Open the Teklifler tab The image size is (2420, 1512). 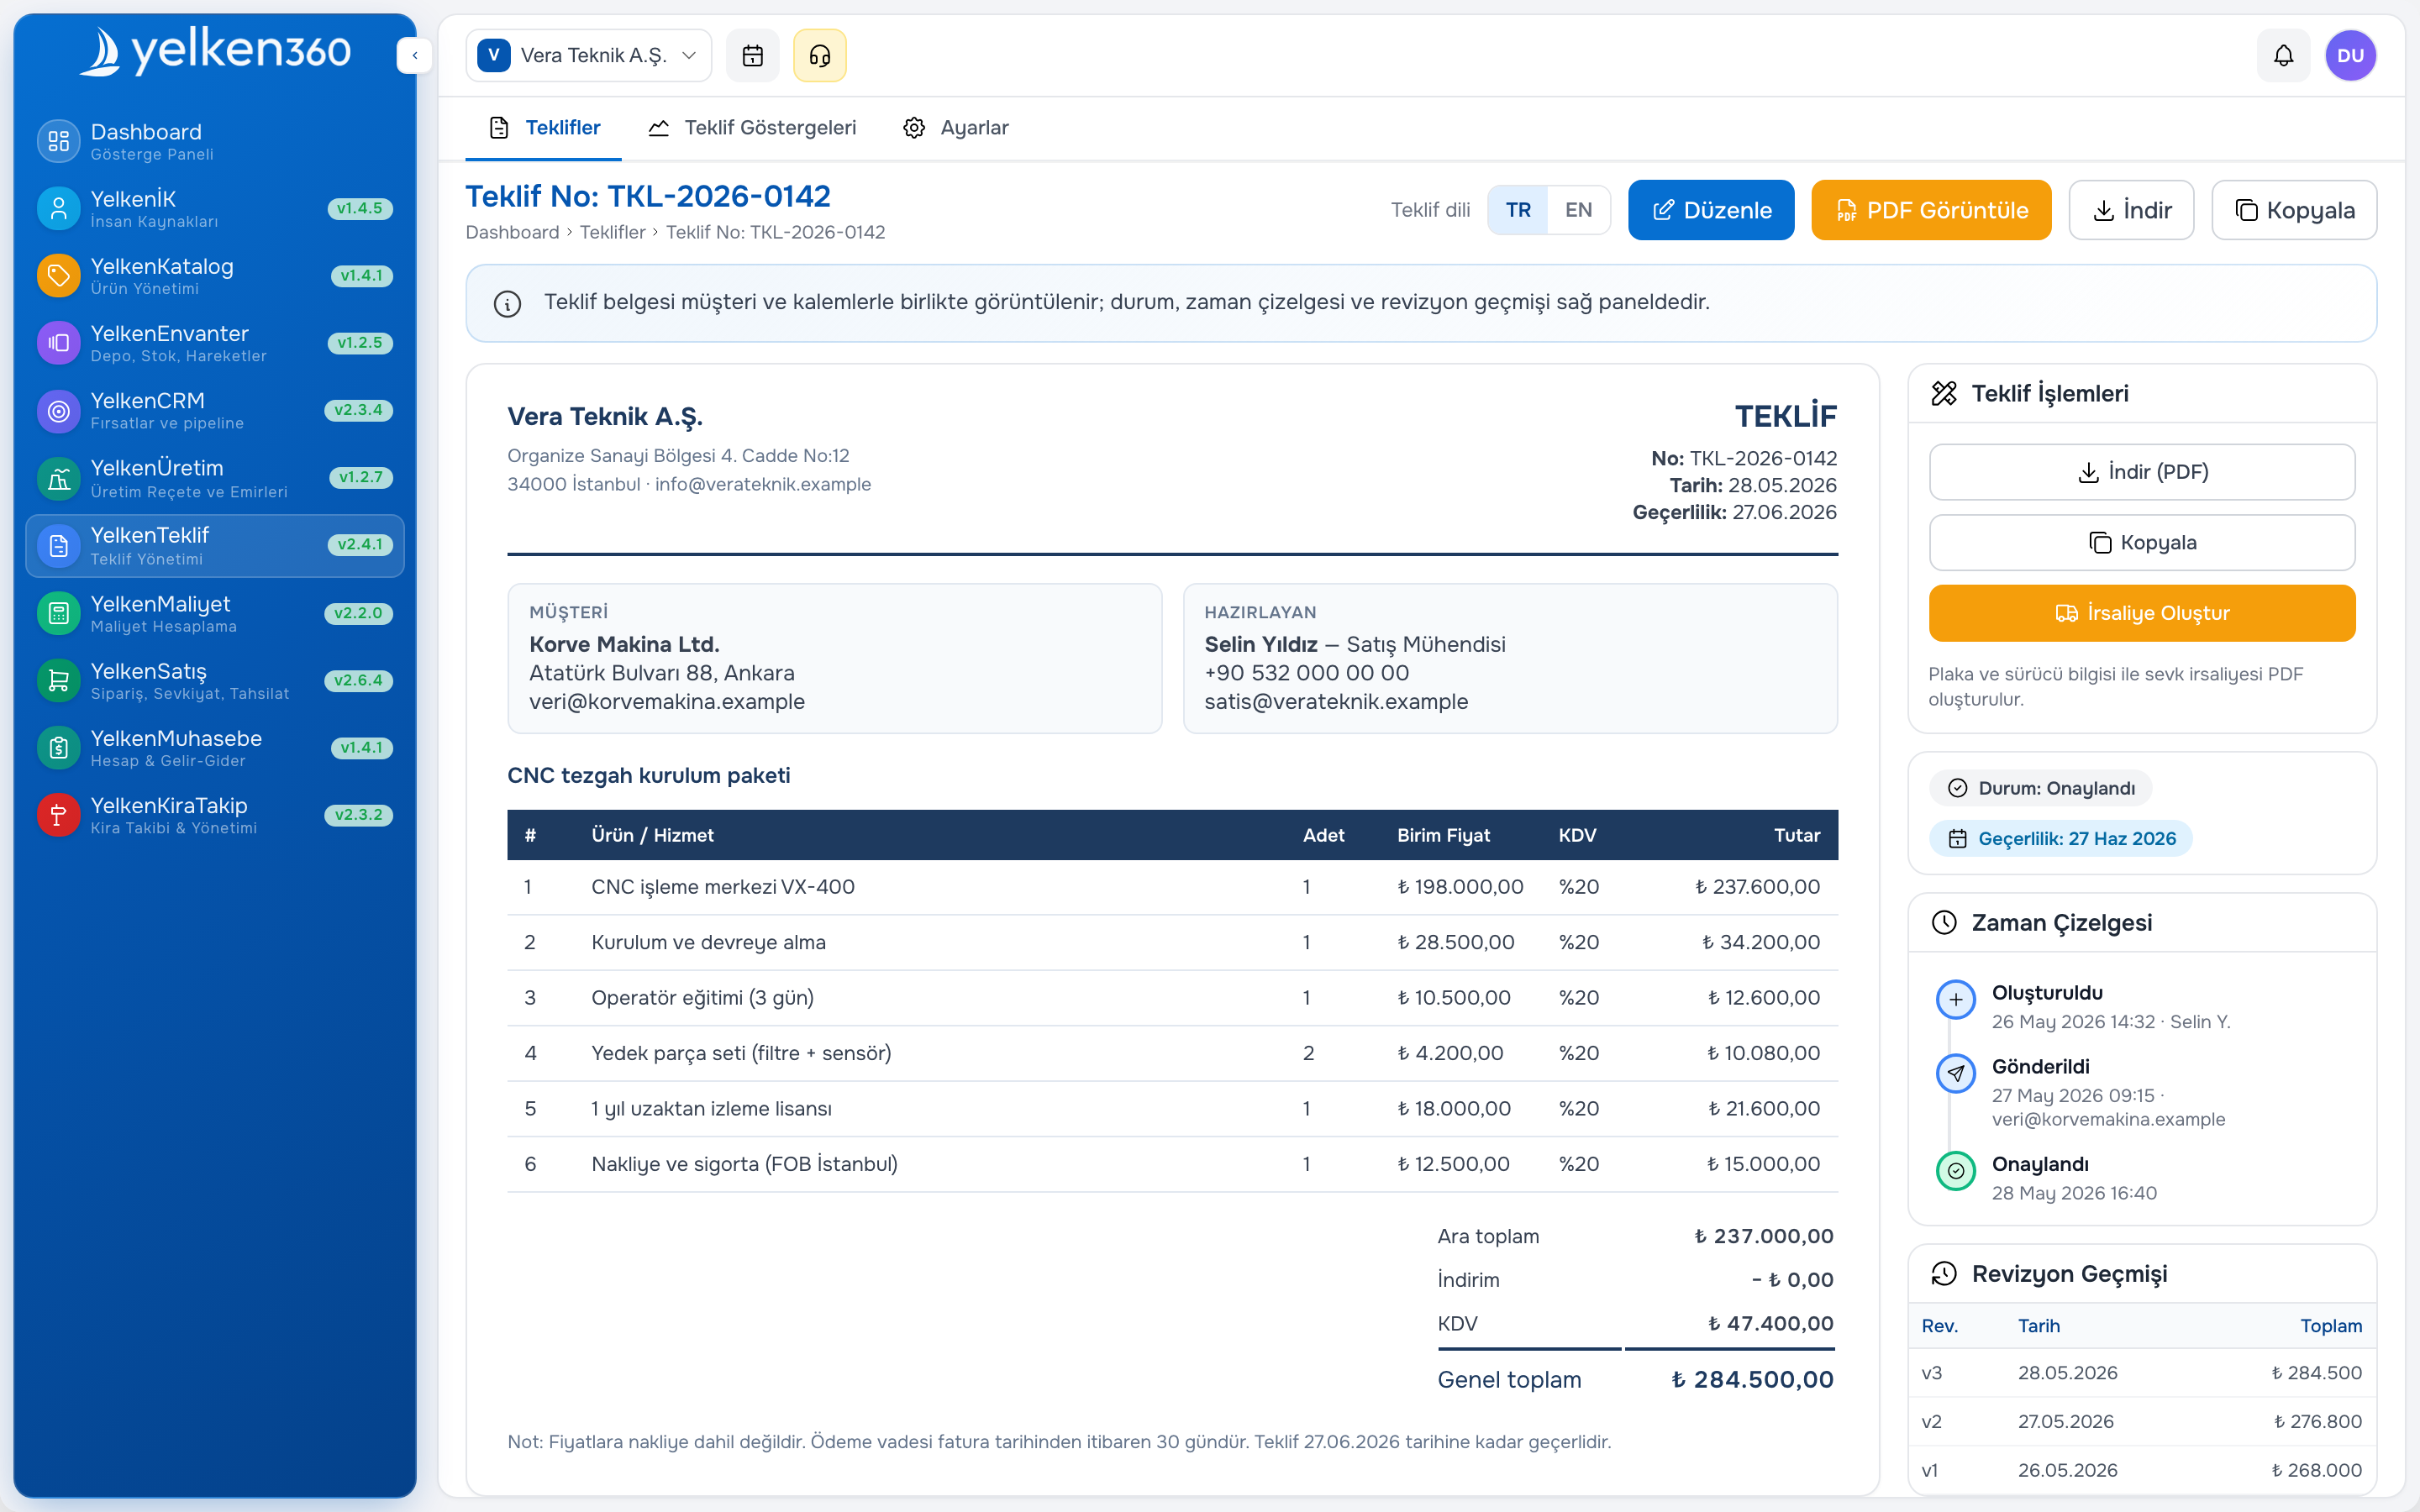tap(543, 128)
